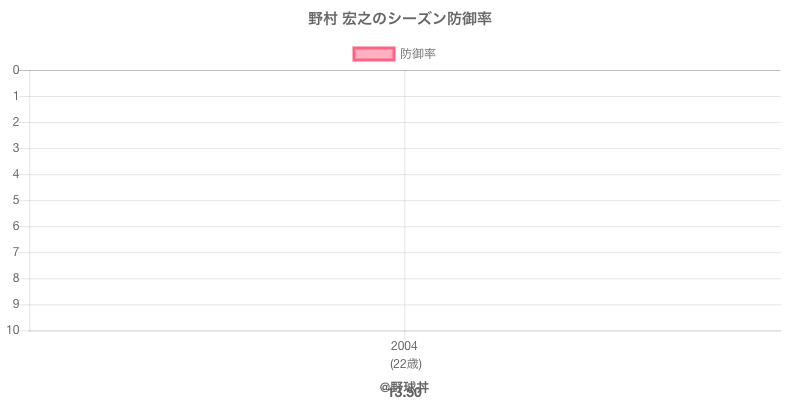This screenshot has width=800, height=400.
Task: Click the (22歳) age label
Action: coord(404,363)
